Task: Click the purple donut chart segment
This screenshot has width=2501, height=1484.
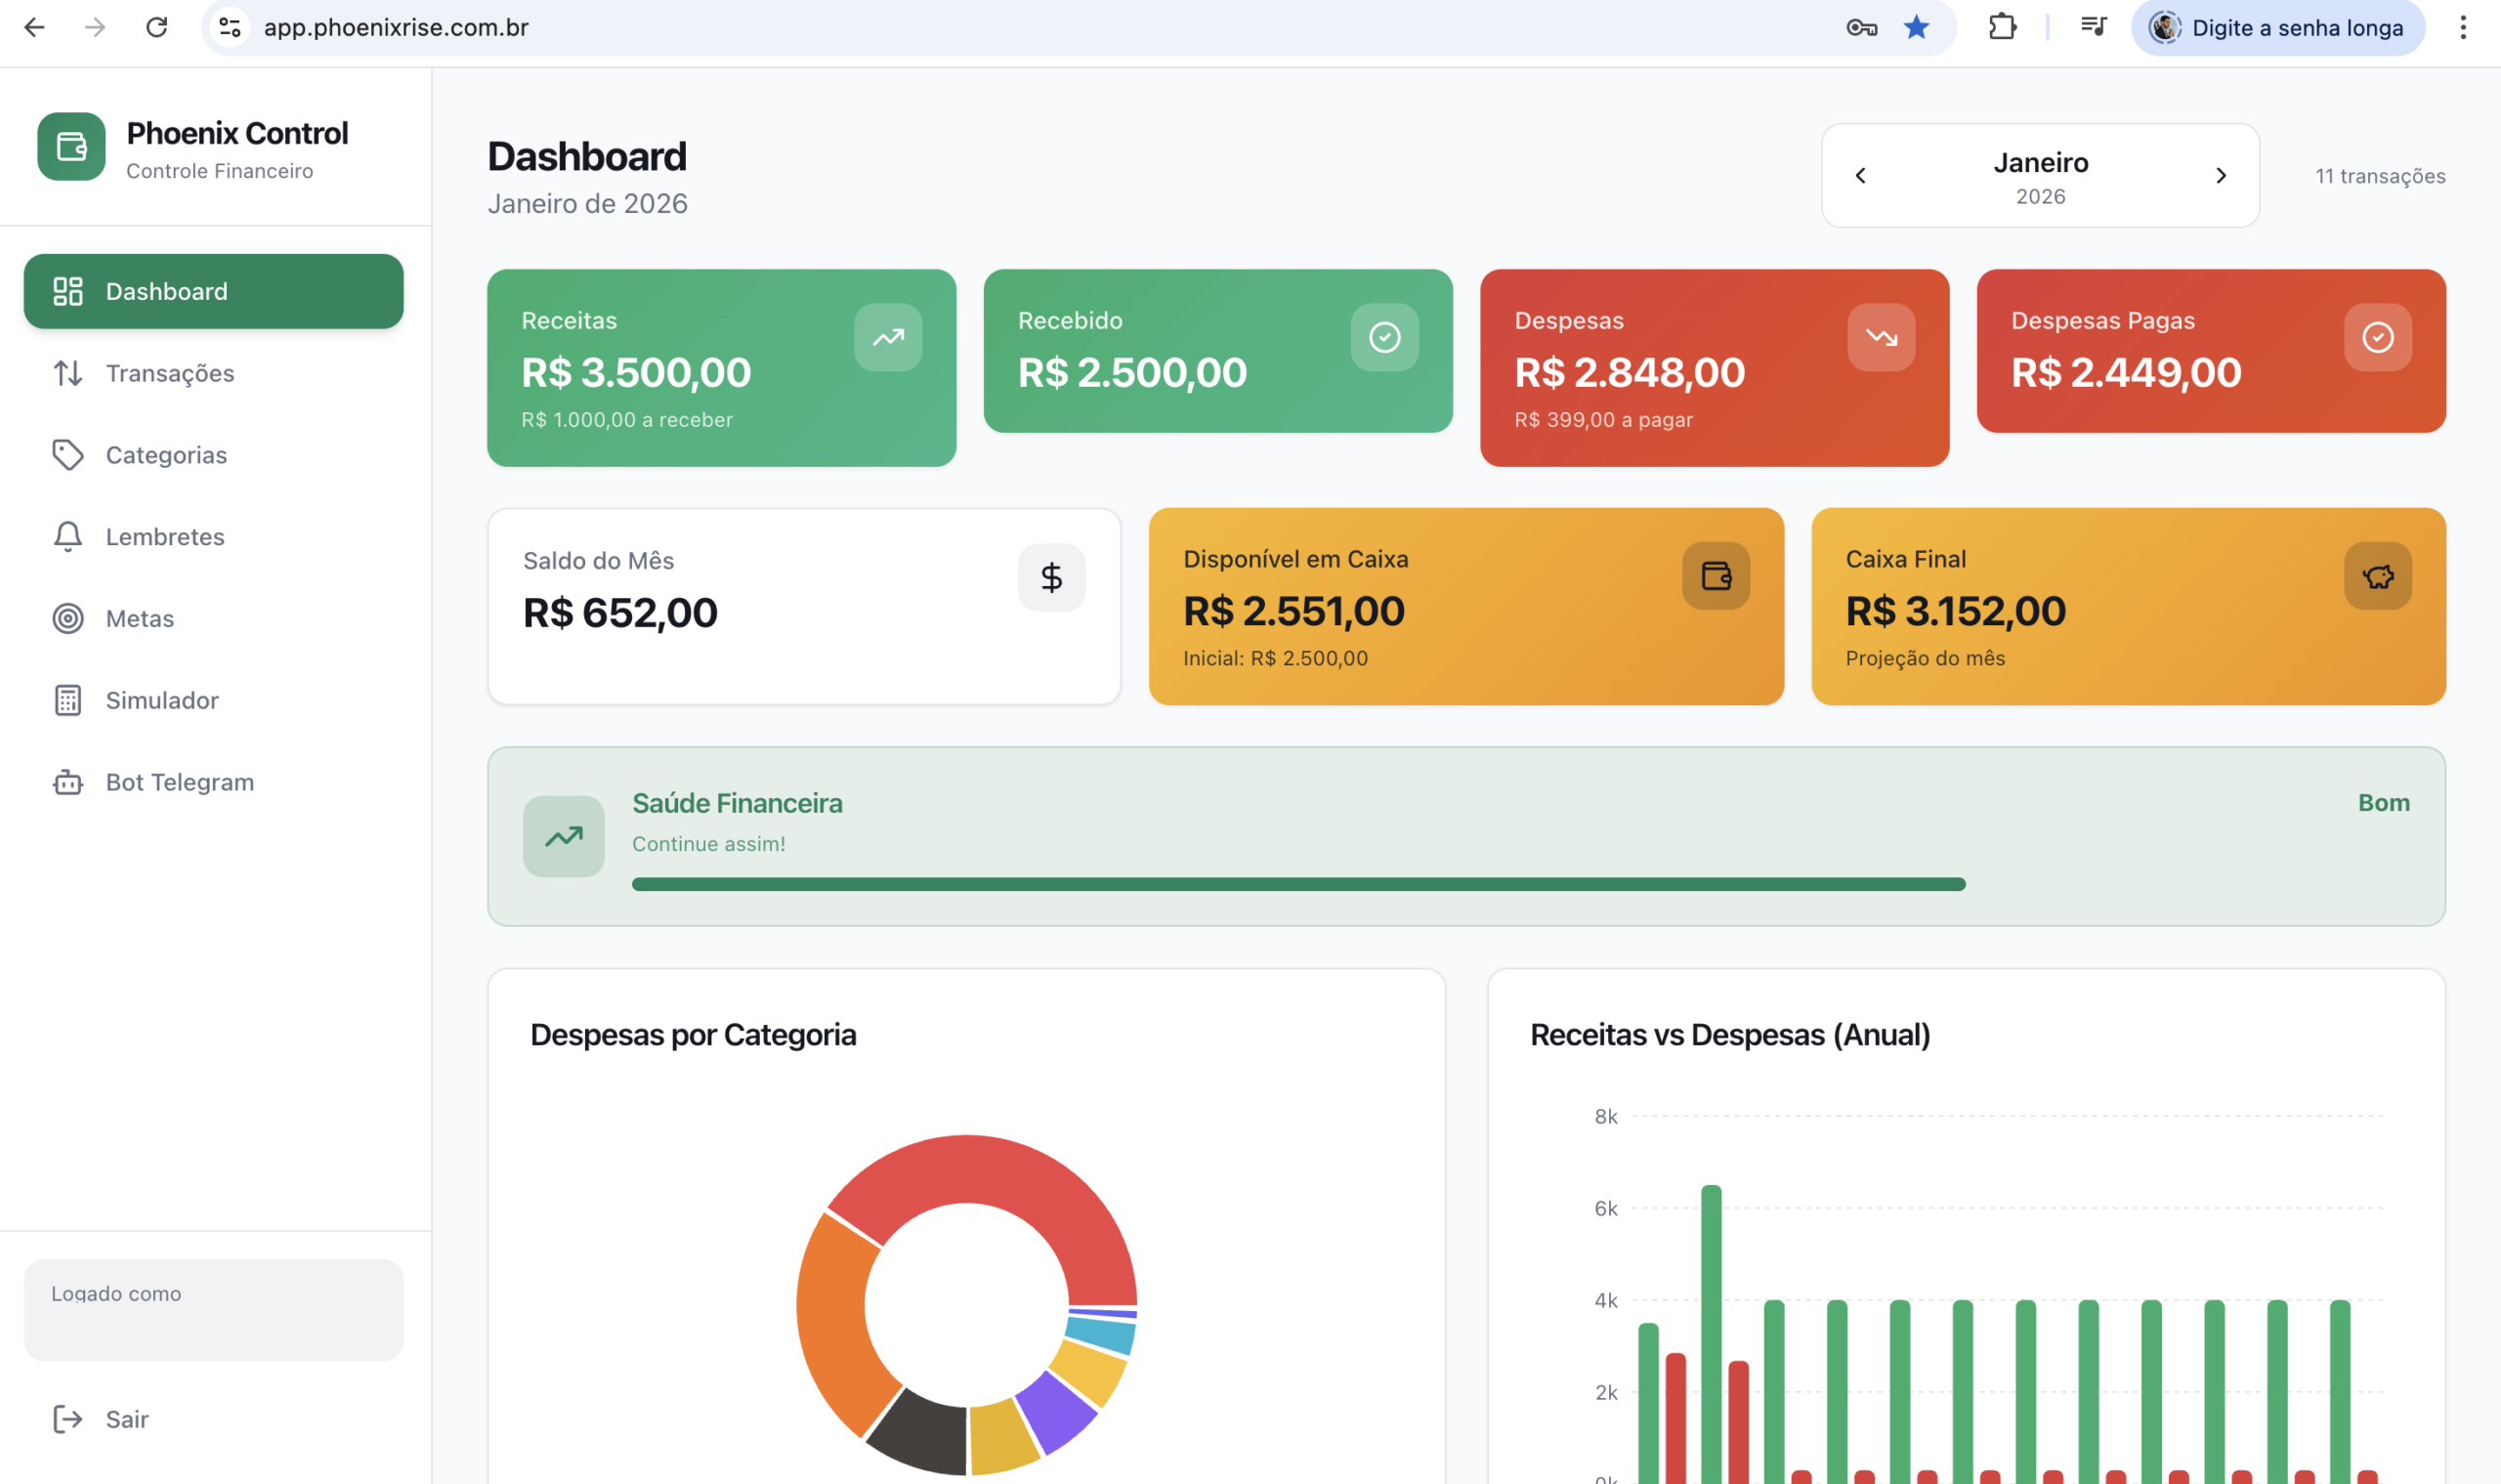Action: [x=1058, y=1413]
